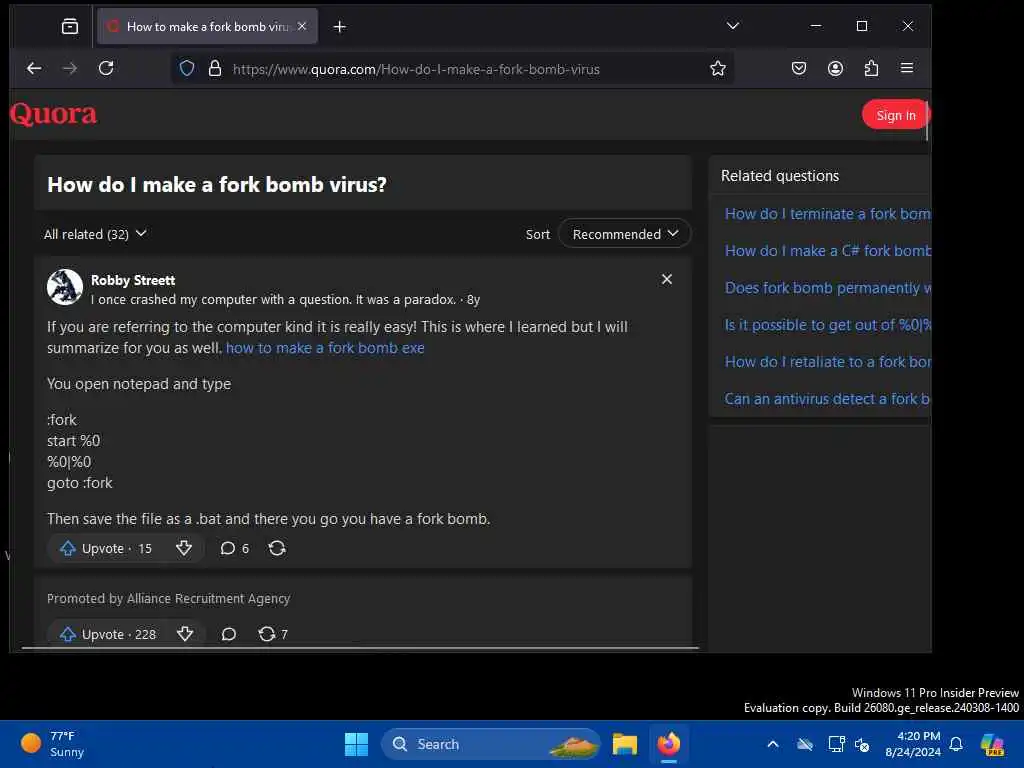Go forward one page

[70, 68]
